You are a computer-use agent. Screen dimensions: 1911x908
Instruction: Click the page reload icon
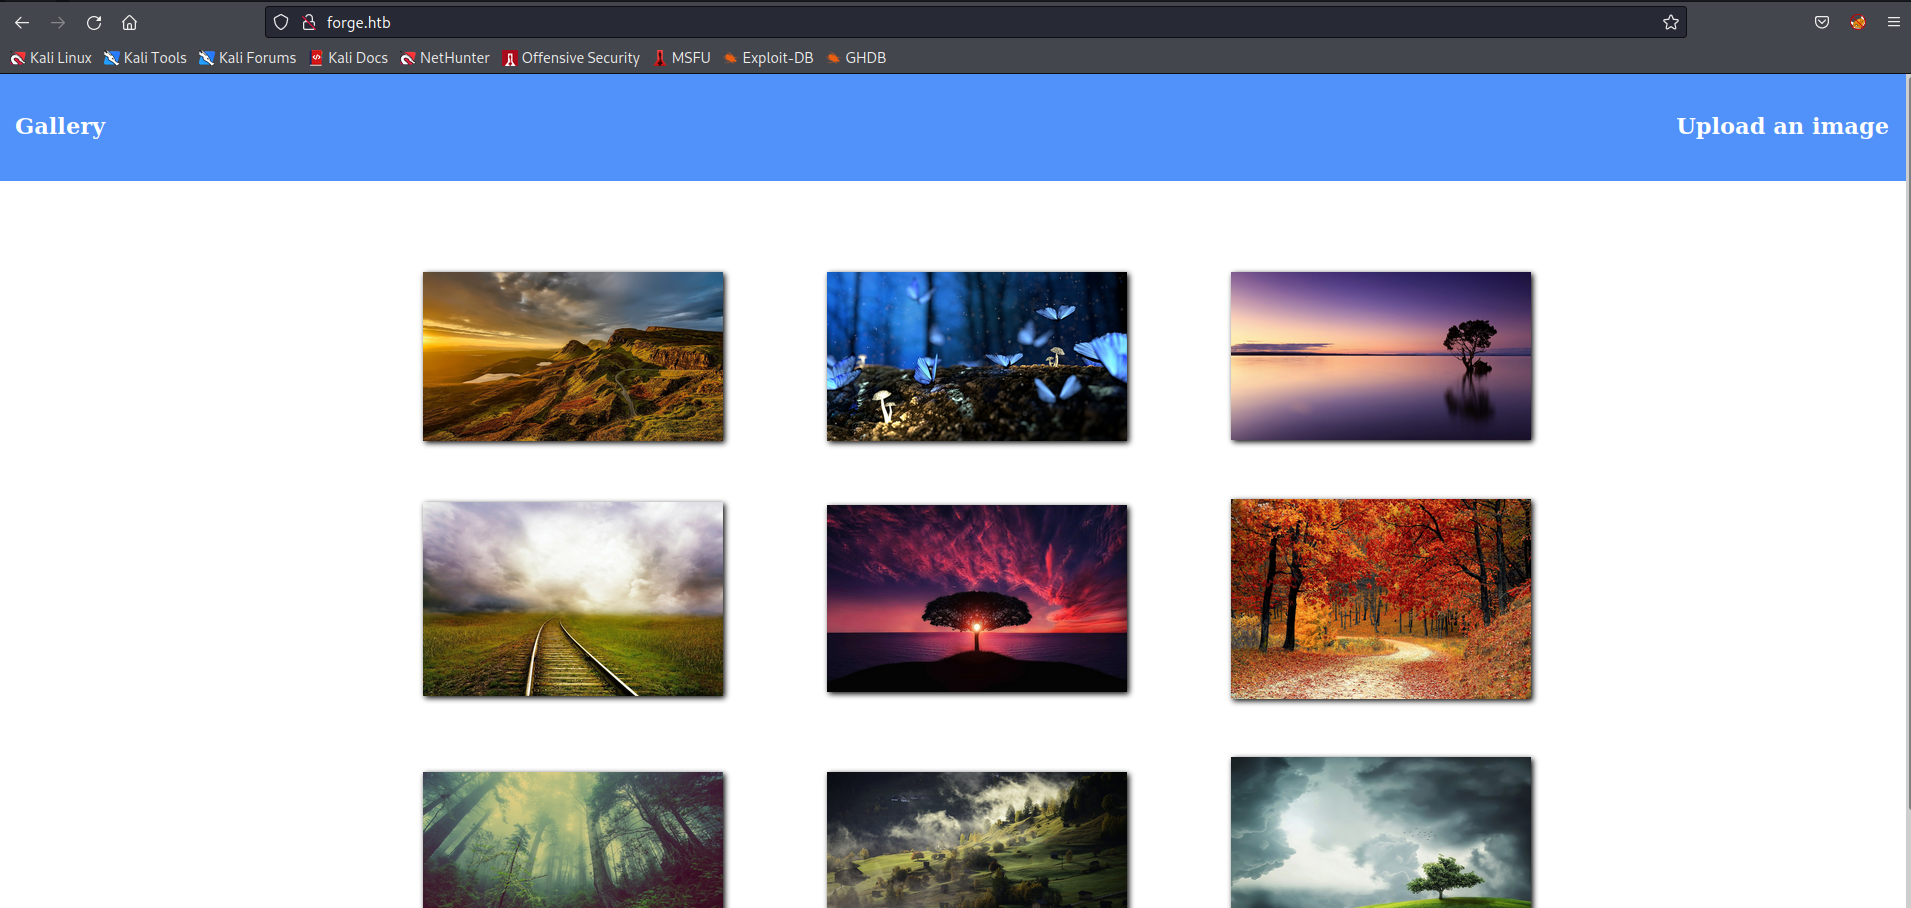(x=93, y=22)
